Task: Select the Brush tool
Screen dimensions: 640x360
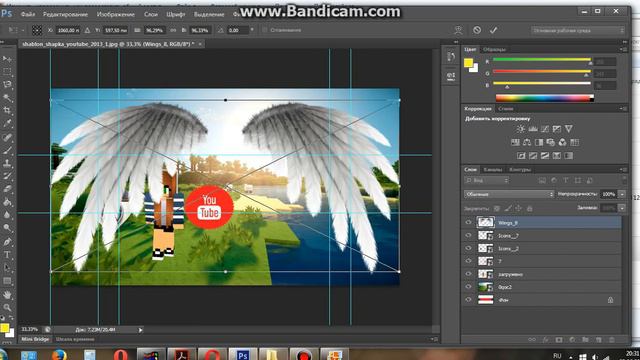Action: 7,150
